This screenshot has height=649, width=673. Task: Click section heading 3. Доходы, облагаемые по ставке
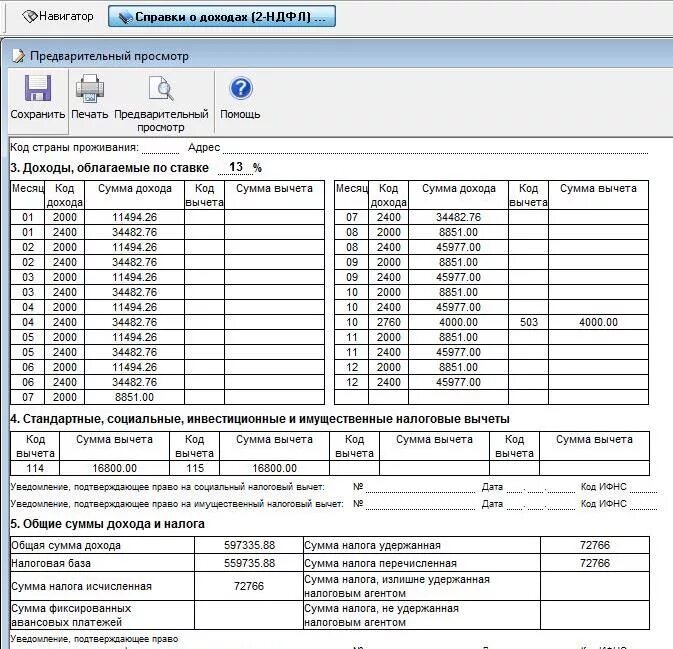(109, 168)
